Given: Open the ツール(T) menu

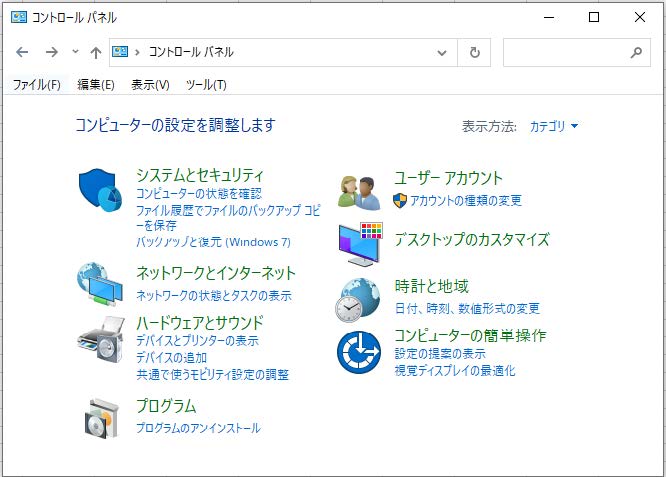Looking at the screenshot, I should pos(206,85).
